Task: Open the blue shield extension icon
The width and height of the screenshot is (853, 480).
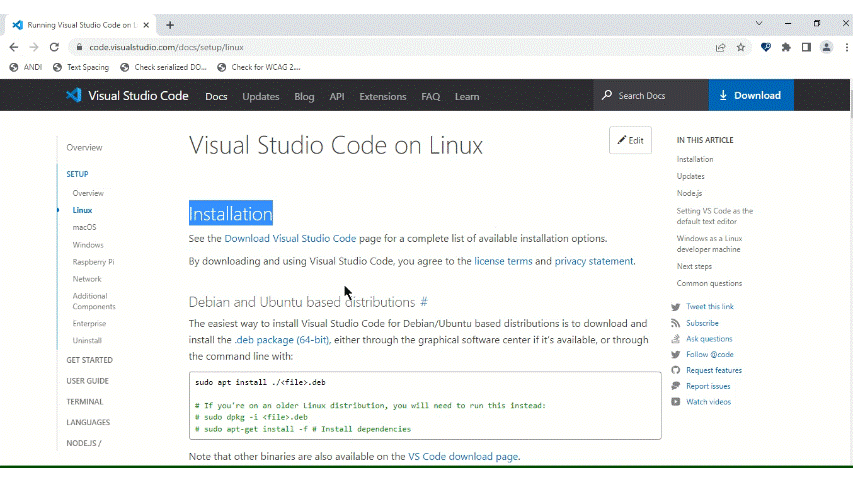Action: (x=765, y=47)
